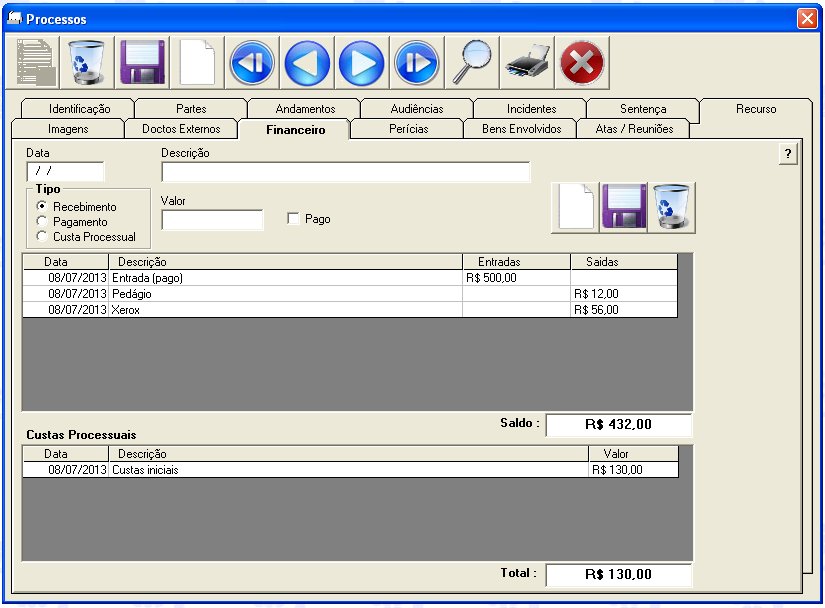This screenshot has height=608, width=825.
Task: Select the Pedágio entry row
Action: (350, 293)
